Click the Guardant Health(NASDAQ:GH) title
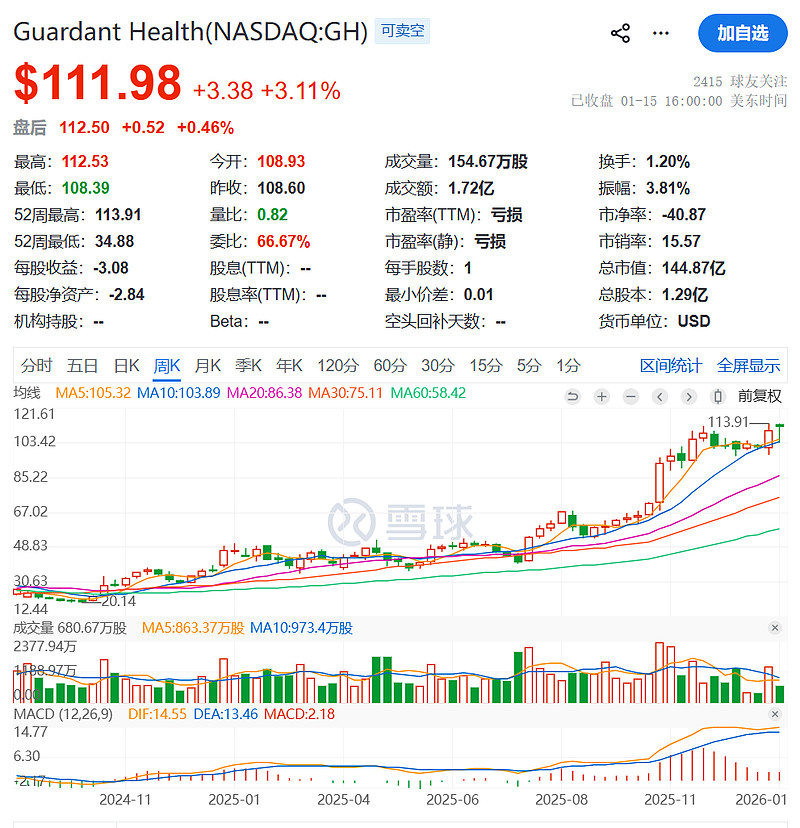The width and height of the screenshot is (800, 828). (x=190, y=32)
